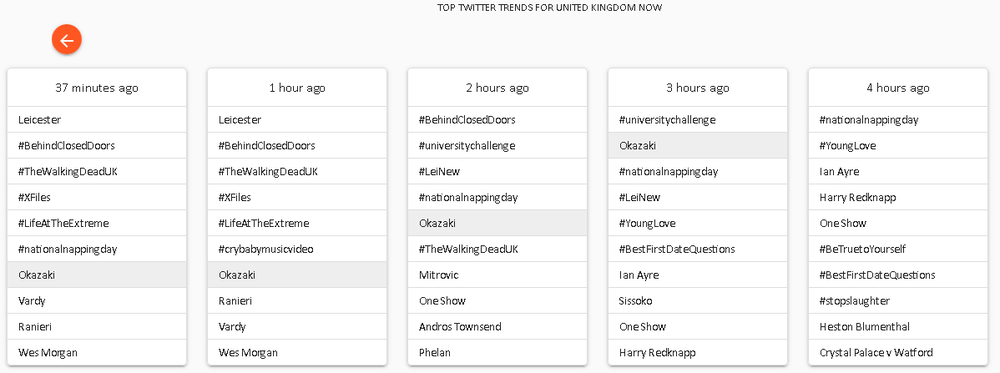The width and height of the screenshot is (1000, 373).
Task: Open #crybabymusicvideo trend
Action: tap(297, 249)
